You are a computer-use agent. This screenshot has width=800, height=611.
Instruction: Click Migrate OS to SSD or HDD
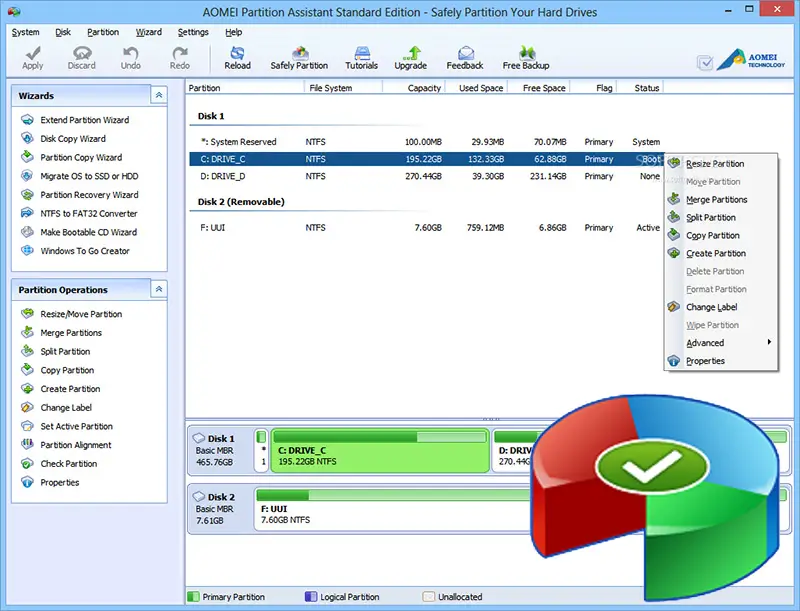89,176
